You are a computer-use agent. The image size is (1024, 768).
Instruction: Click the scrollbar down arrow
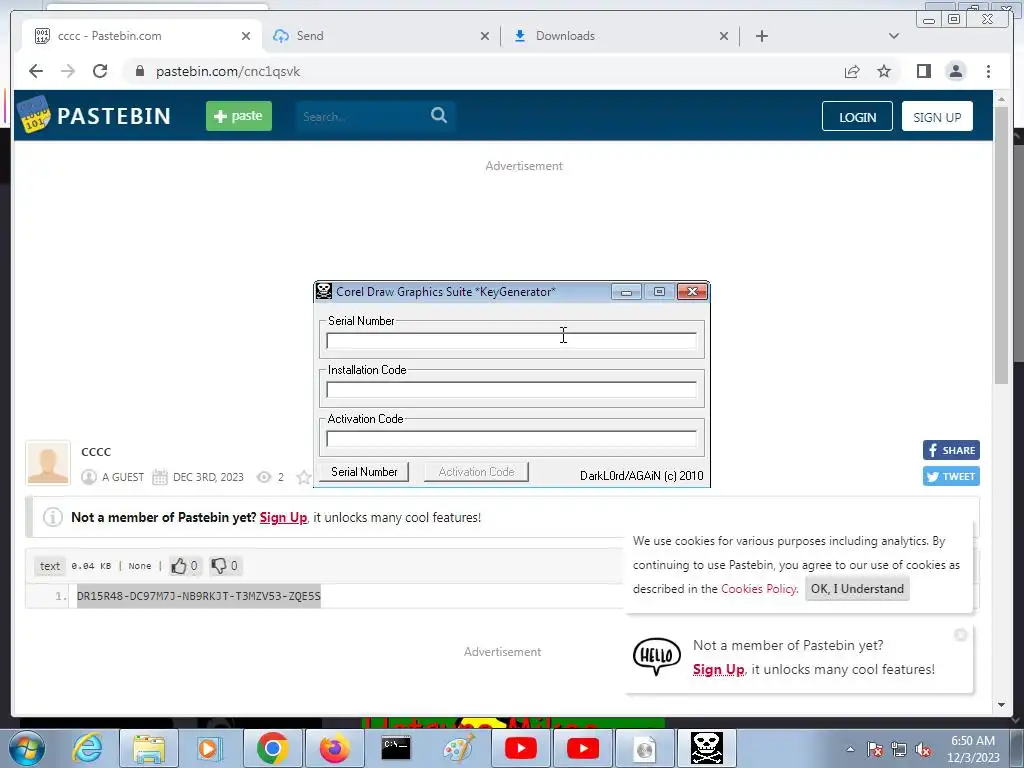click(x=1001, y=705)
